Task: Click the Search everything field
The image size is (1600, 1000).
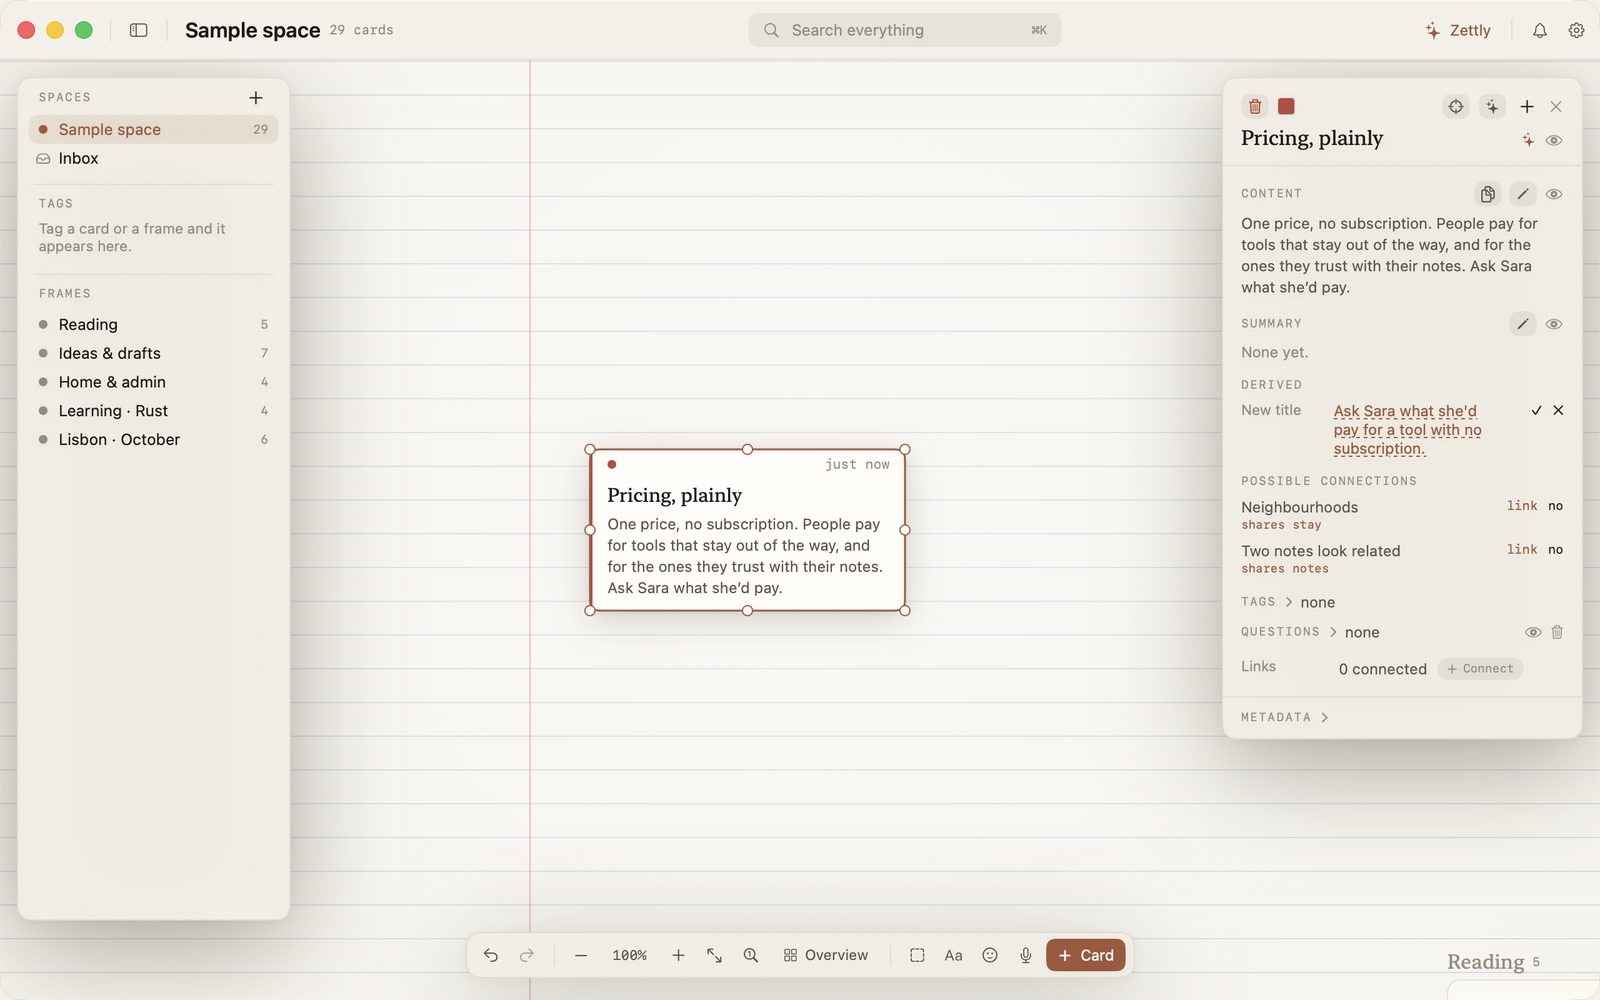Action: (904, 30)
